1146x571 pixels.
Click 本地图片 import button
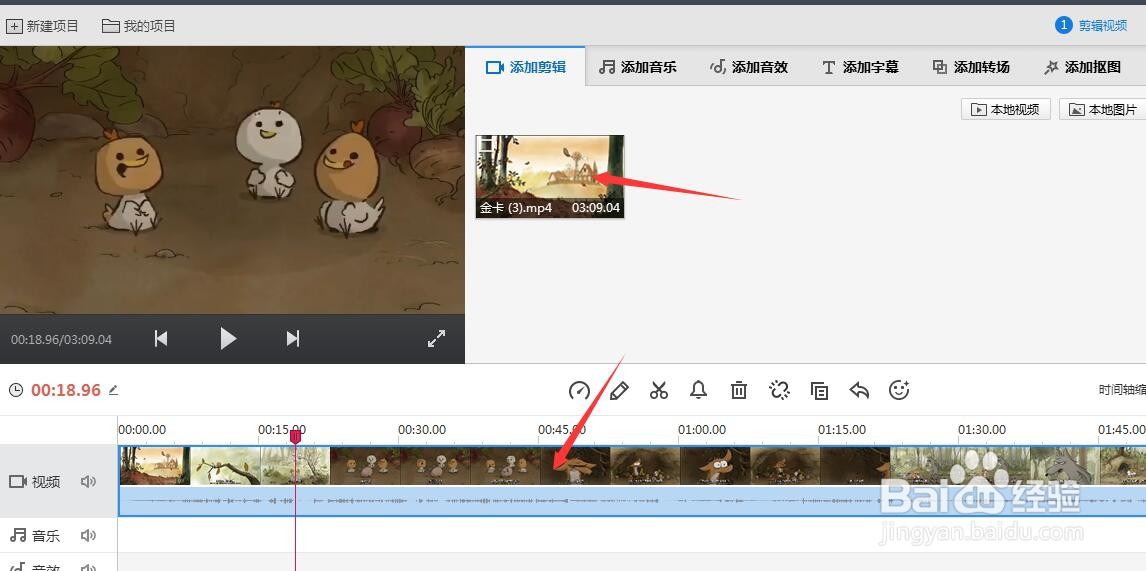tap(1103, 110)
